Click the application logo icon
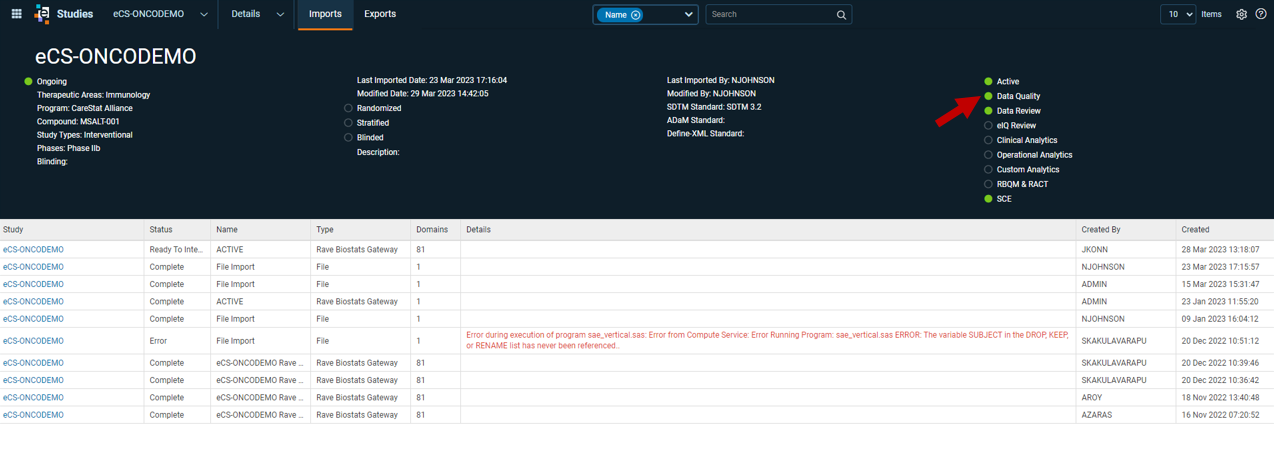Viewport: 1274px width, 451px height. (41, 14)
